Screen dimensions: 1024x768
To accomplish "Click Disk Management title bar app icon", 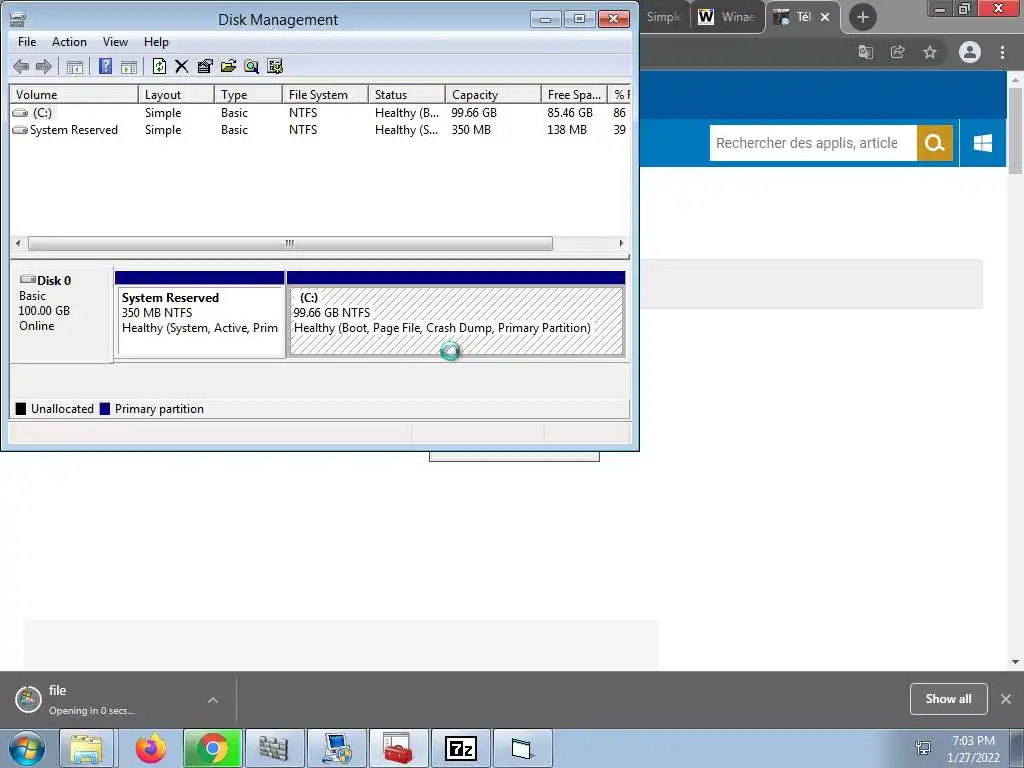I will click(x=18, y=19).
